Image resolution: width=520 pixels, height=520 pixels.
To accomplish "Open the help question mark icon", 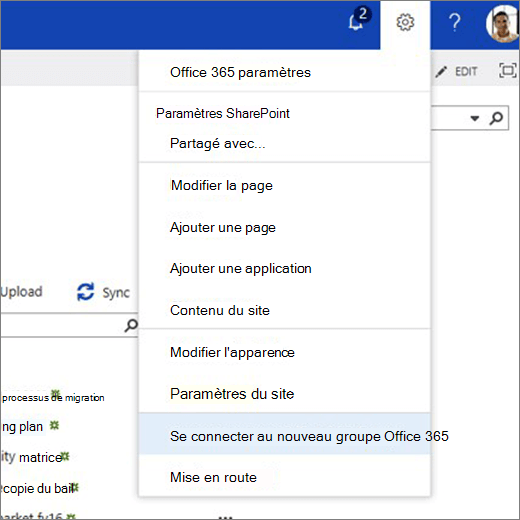I will 455,23.
